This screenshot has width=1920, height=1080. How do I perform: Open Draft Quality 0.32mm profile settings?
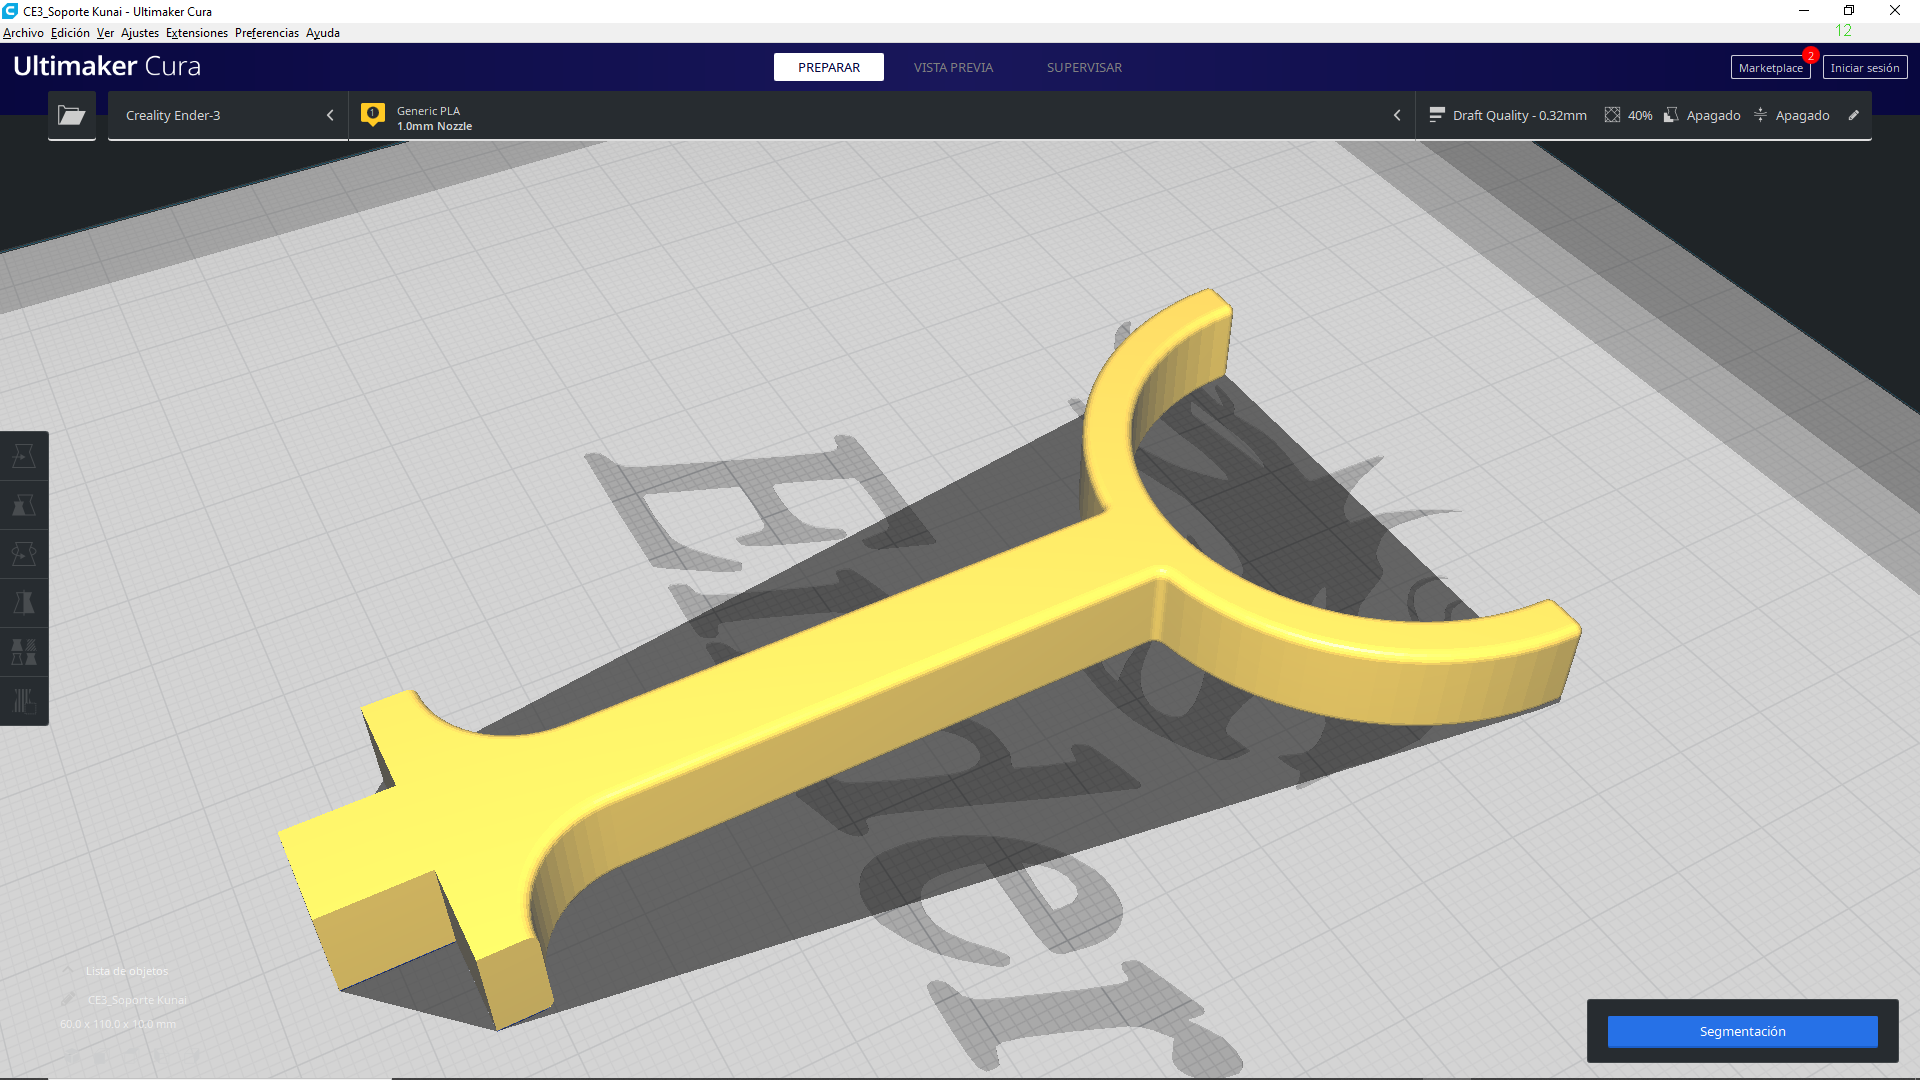tap(1509, 116)
